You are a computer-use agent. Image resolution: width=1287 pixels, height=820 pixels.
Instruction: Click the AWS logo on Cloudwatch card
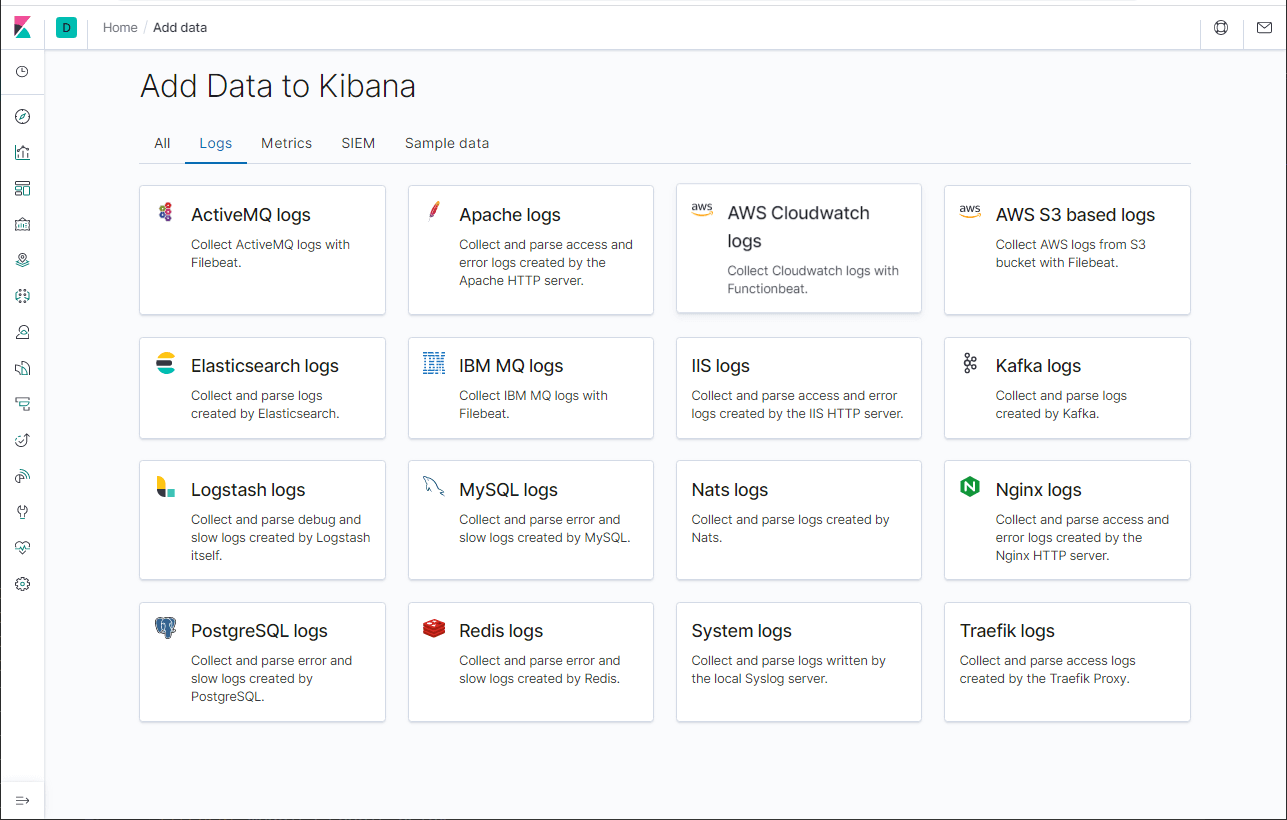point(702,209)
